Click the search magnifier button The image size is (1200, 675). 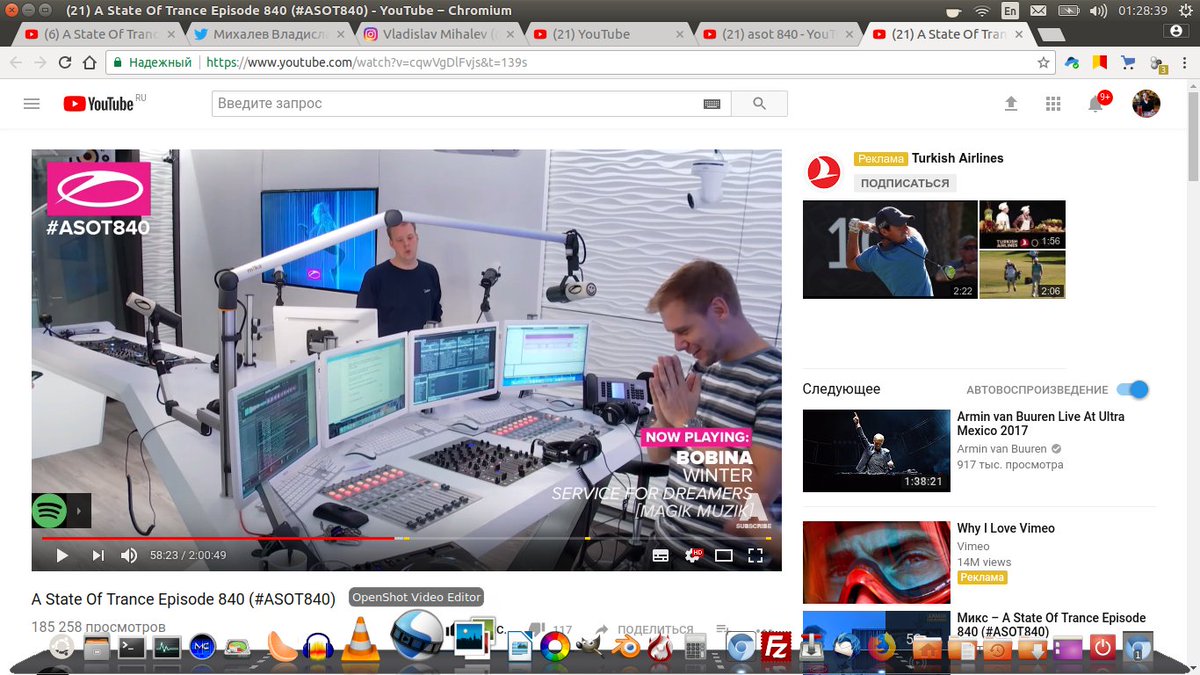(759, 104)
